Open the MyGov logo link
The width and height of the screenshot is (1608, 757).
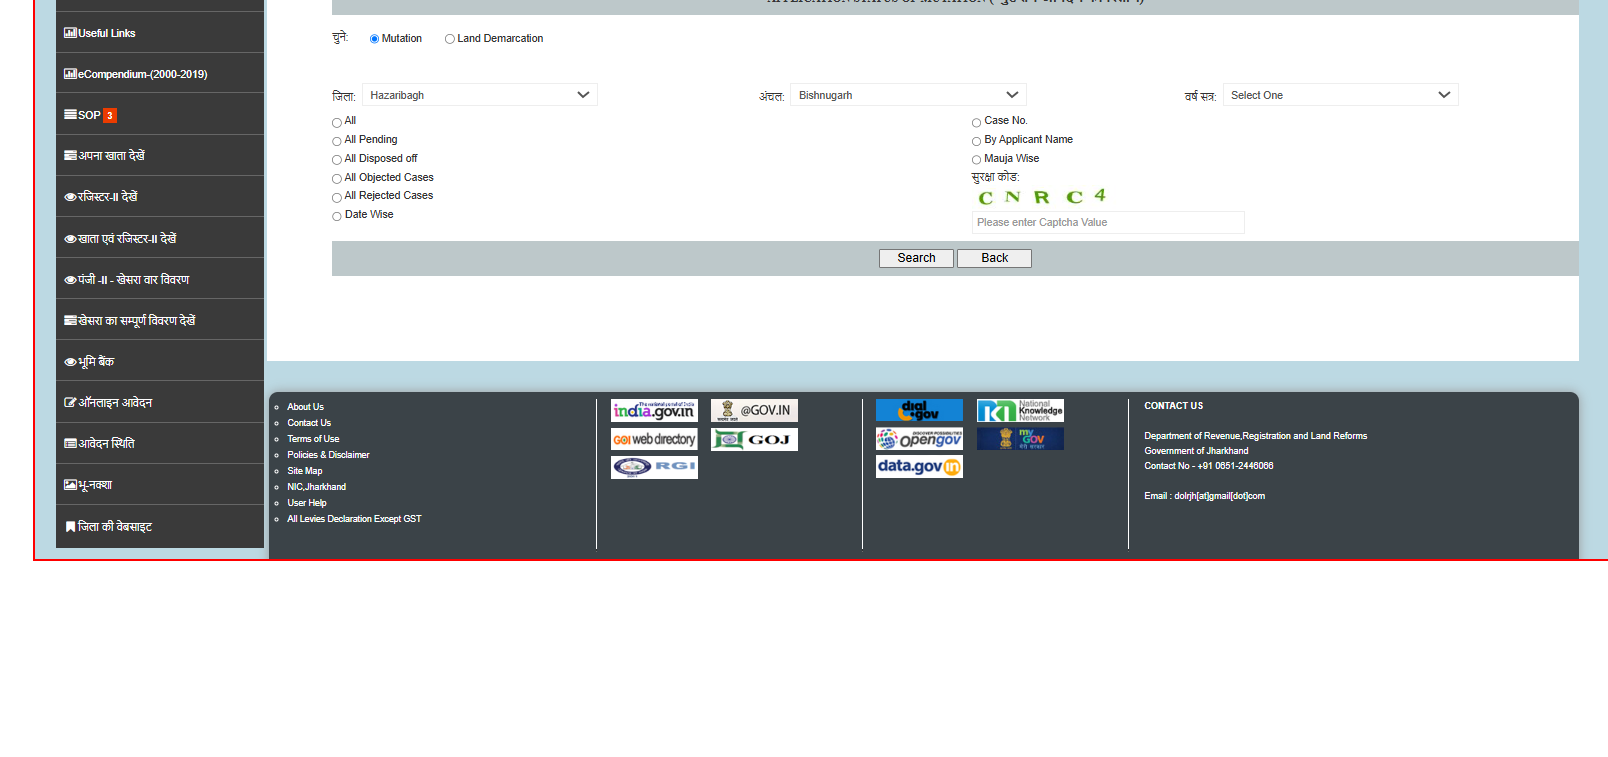coord(1020,439)
